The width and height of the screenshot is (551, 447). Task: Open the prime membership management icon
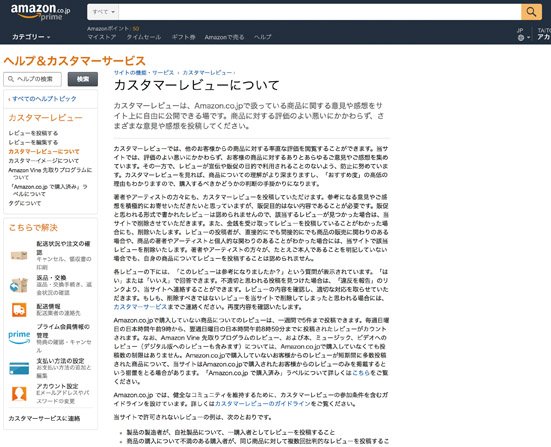(x=19, y=337)
